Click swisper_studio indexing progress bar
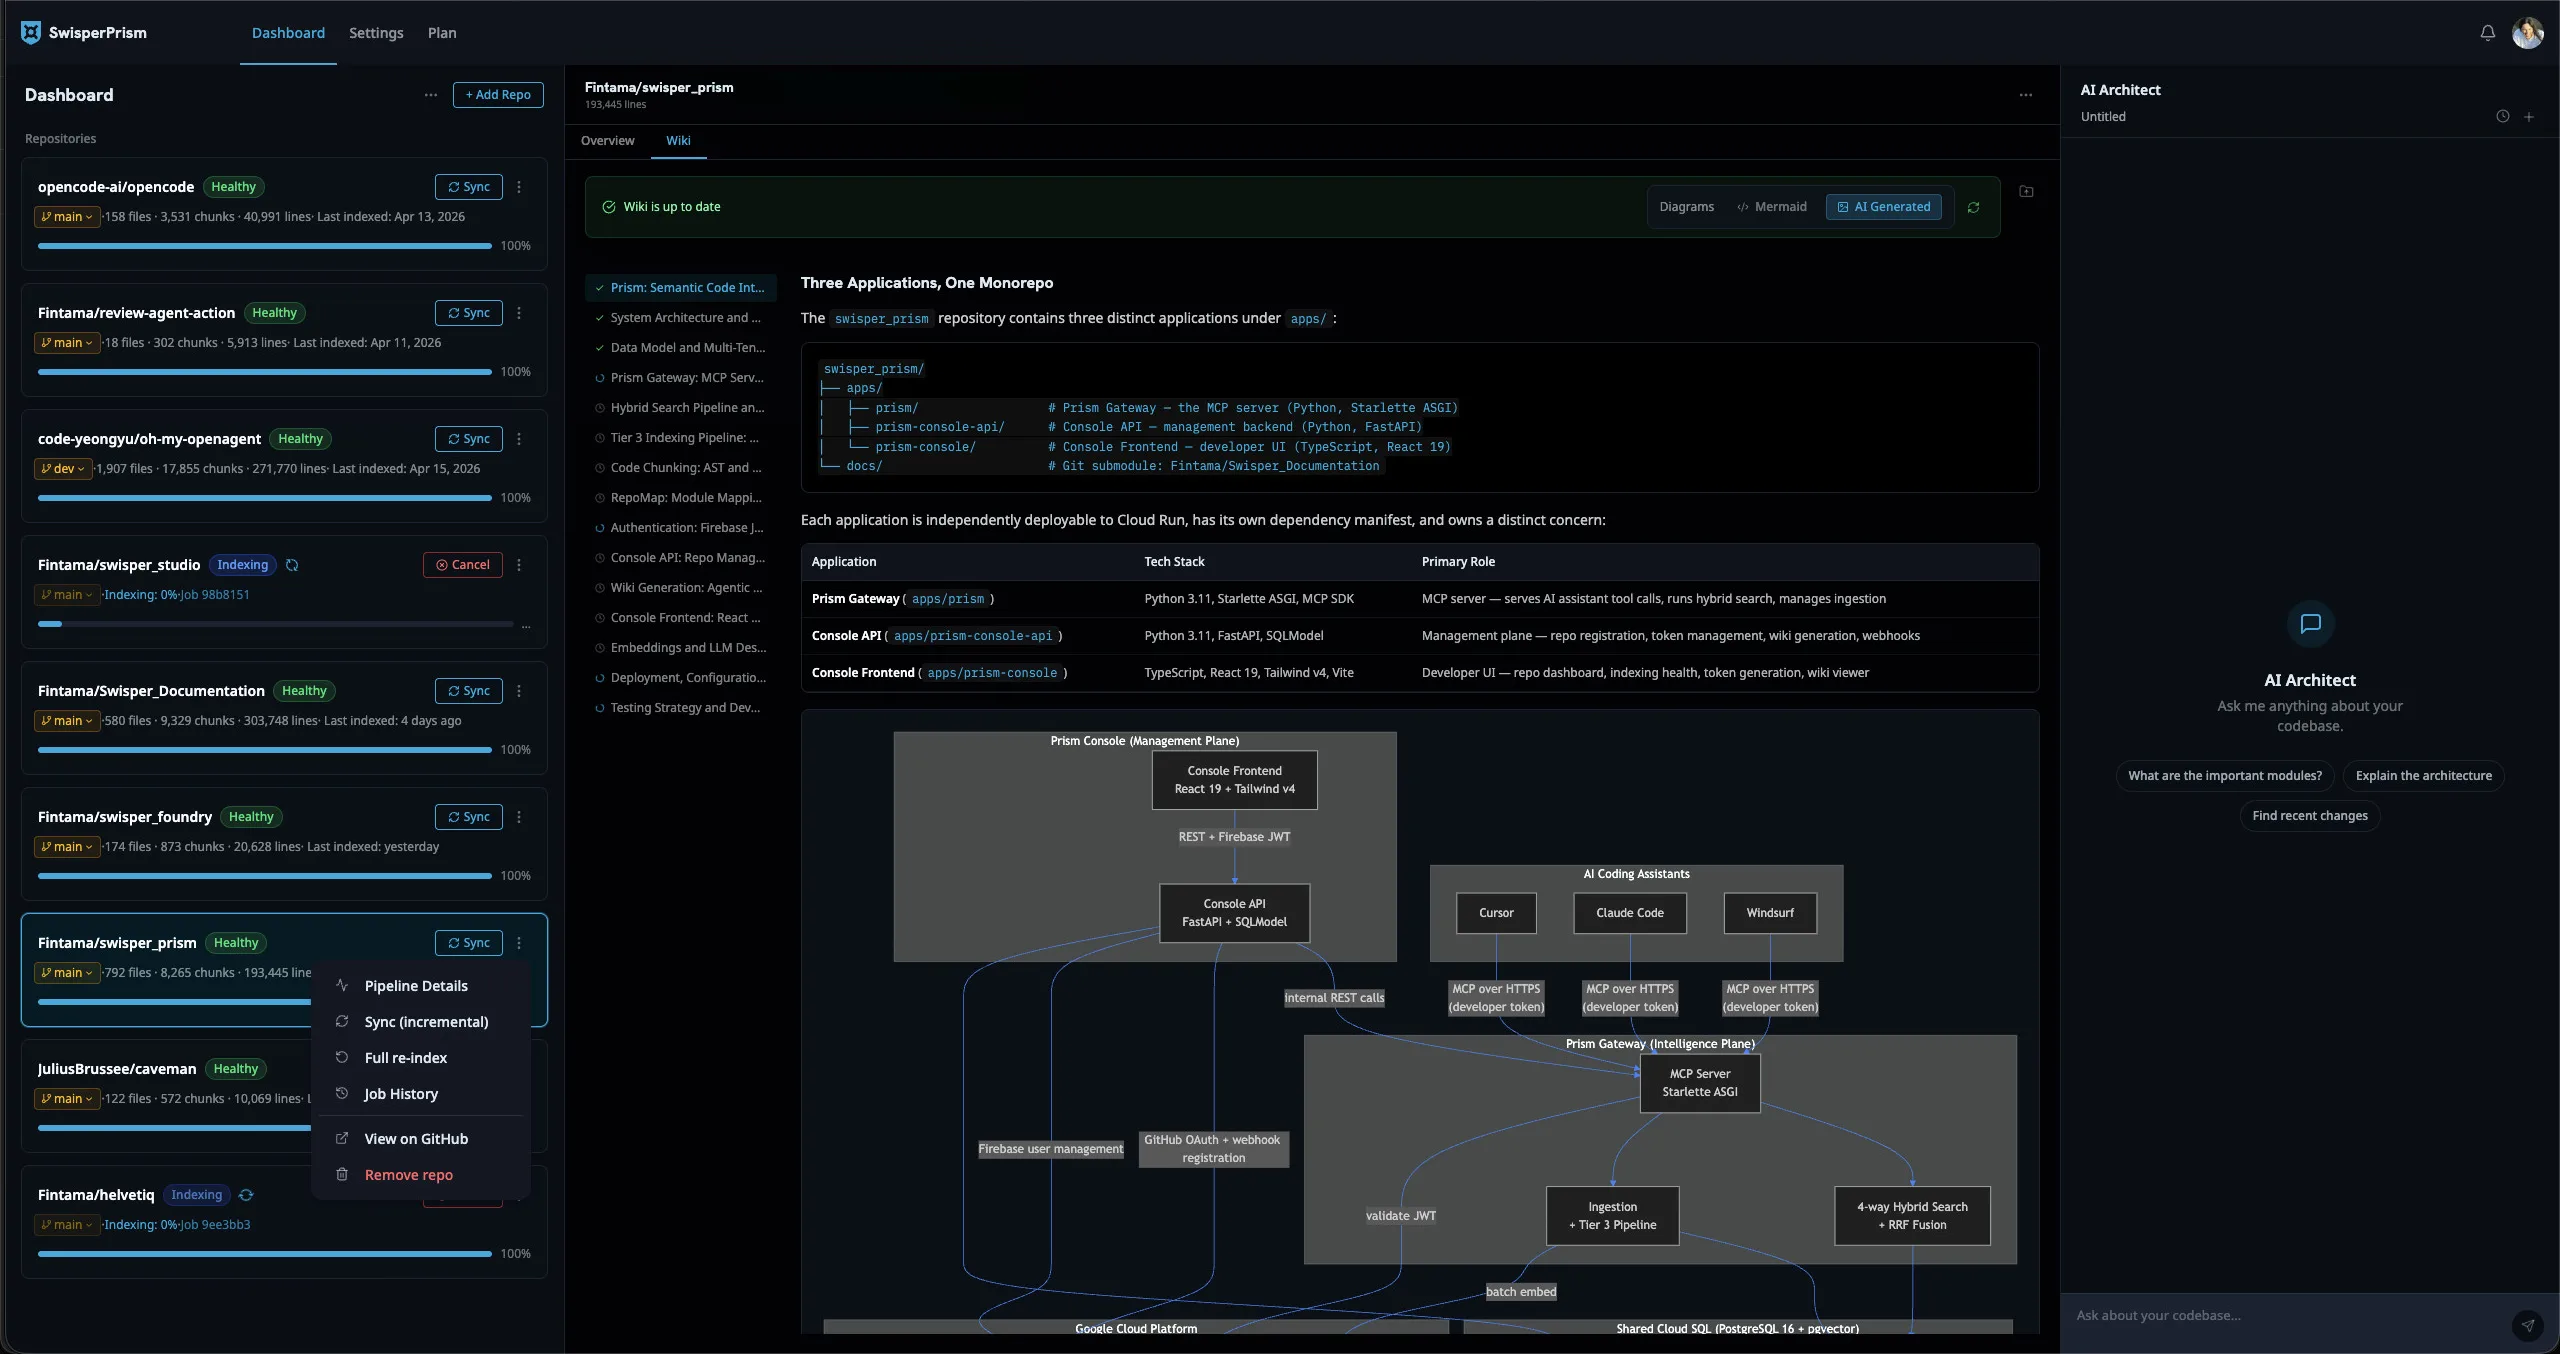The image size is (2560, 1354). (x=276, y=624)
